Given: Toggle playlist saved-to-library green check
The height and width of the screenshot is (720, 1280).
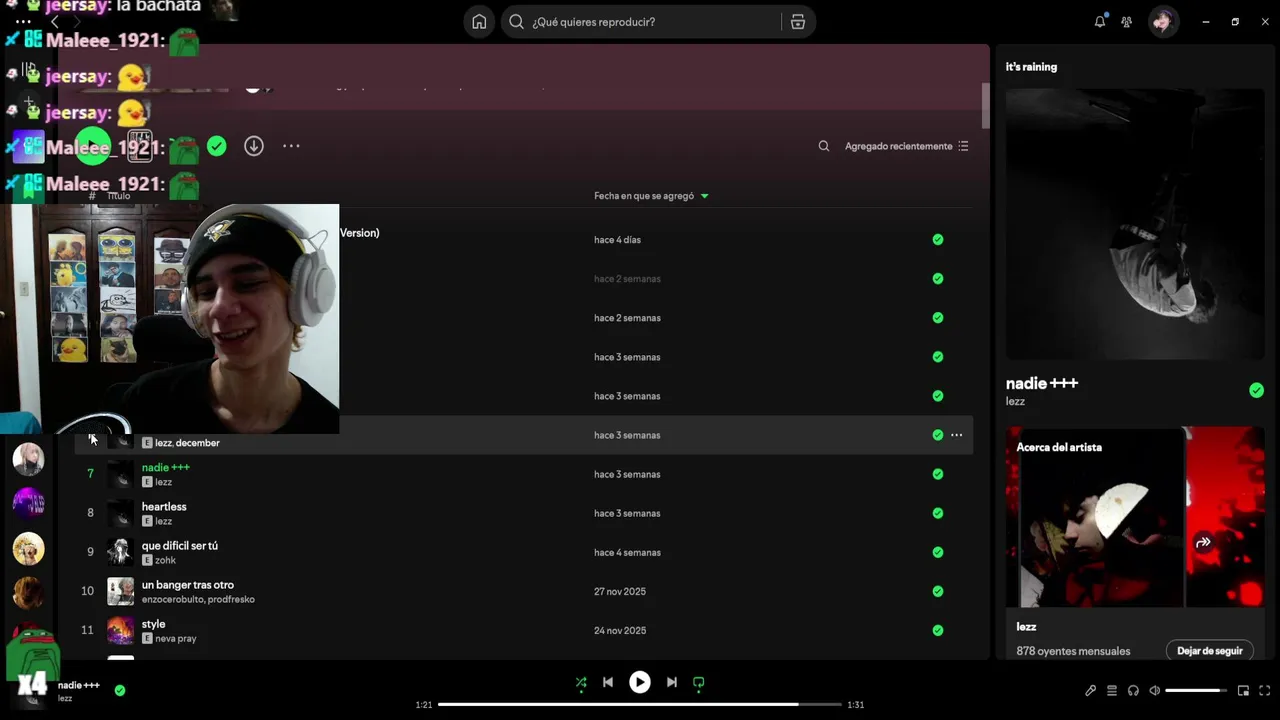Looking at the screenshot, I should click(217, 146).
